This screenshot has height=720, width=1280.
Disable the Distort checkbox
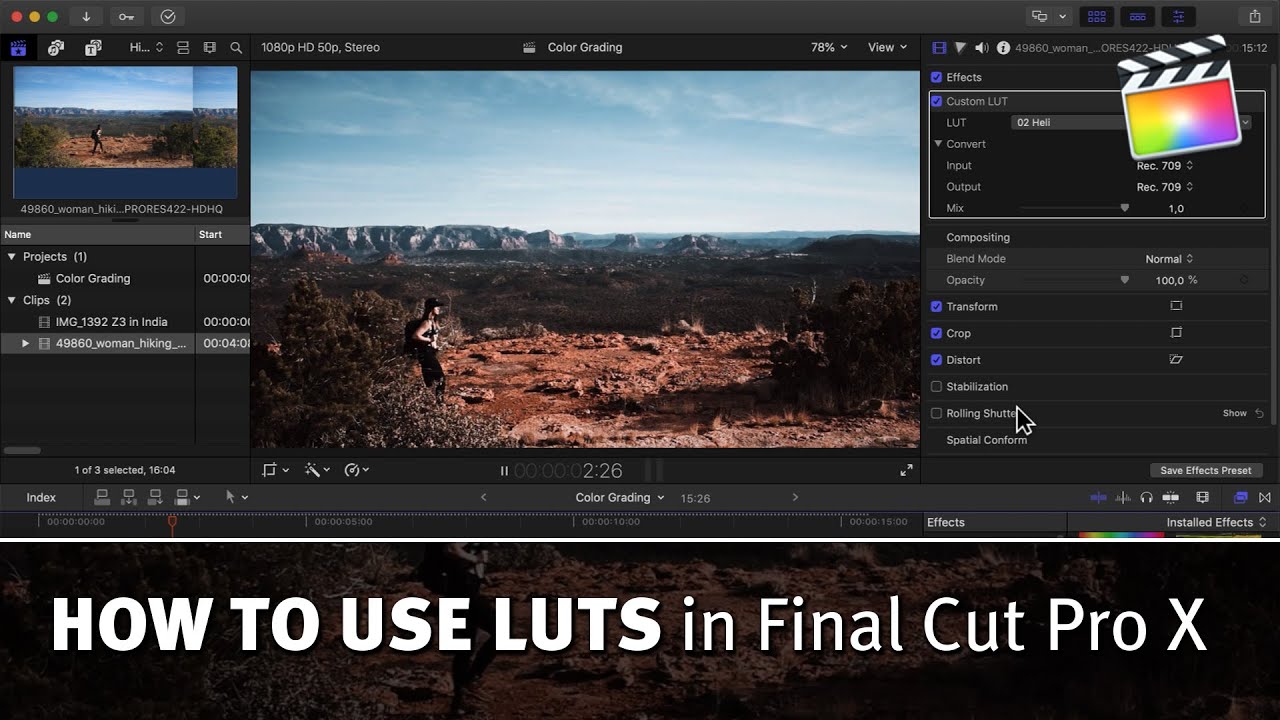937,360
